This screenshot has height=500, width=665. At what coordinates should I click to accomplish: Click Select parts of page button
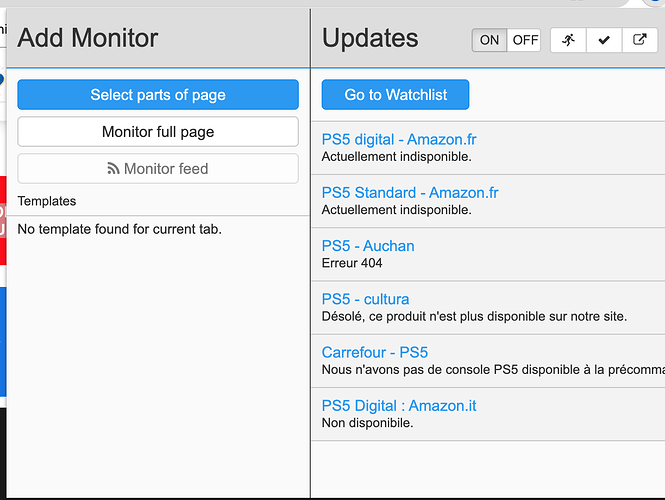(x=158, y=95)
